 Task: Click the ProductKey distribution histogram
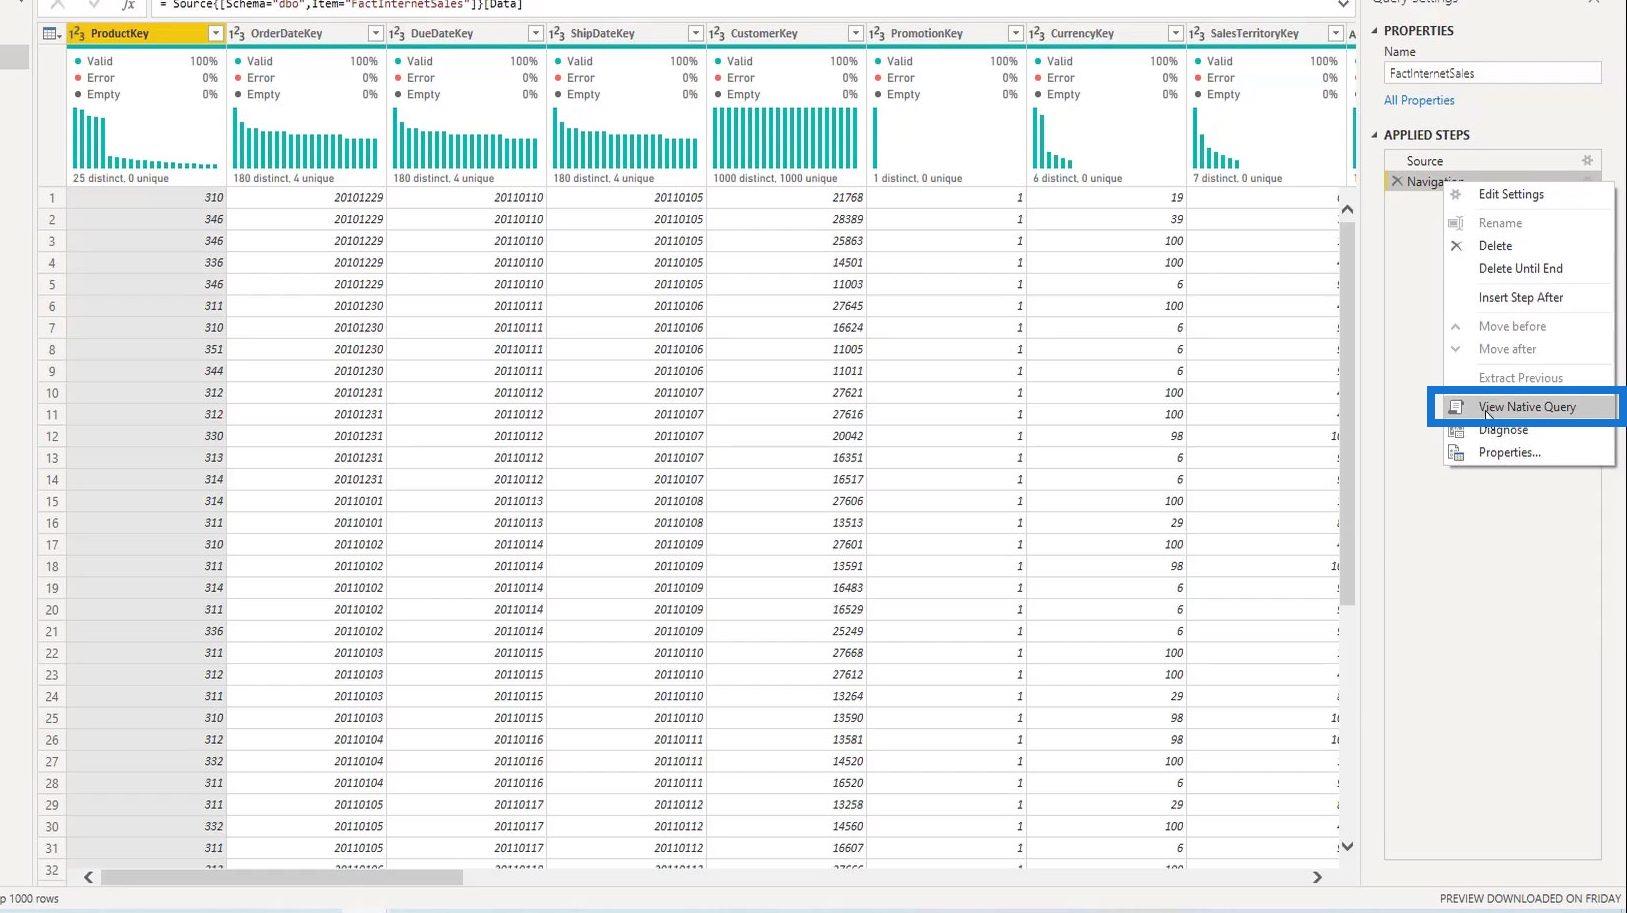pos(145,138)
